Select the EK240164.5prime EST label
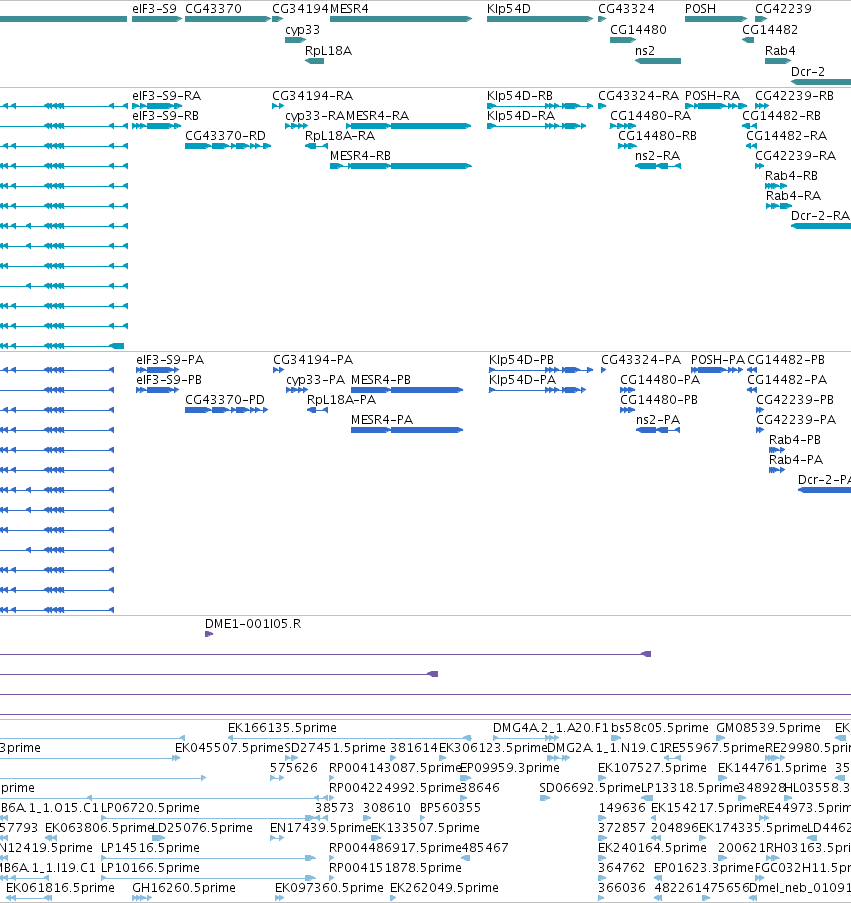The height and width of the screenshot is (903, 851). pos(652,848)
